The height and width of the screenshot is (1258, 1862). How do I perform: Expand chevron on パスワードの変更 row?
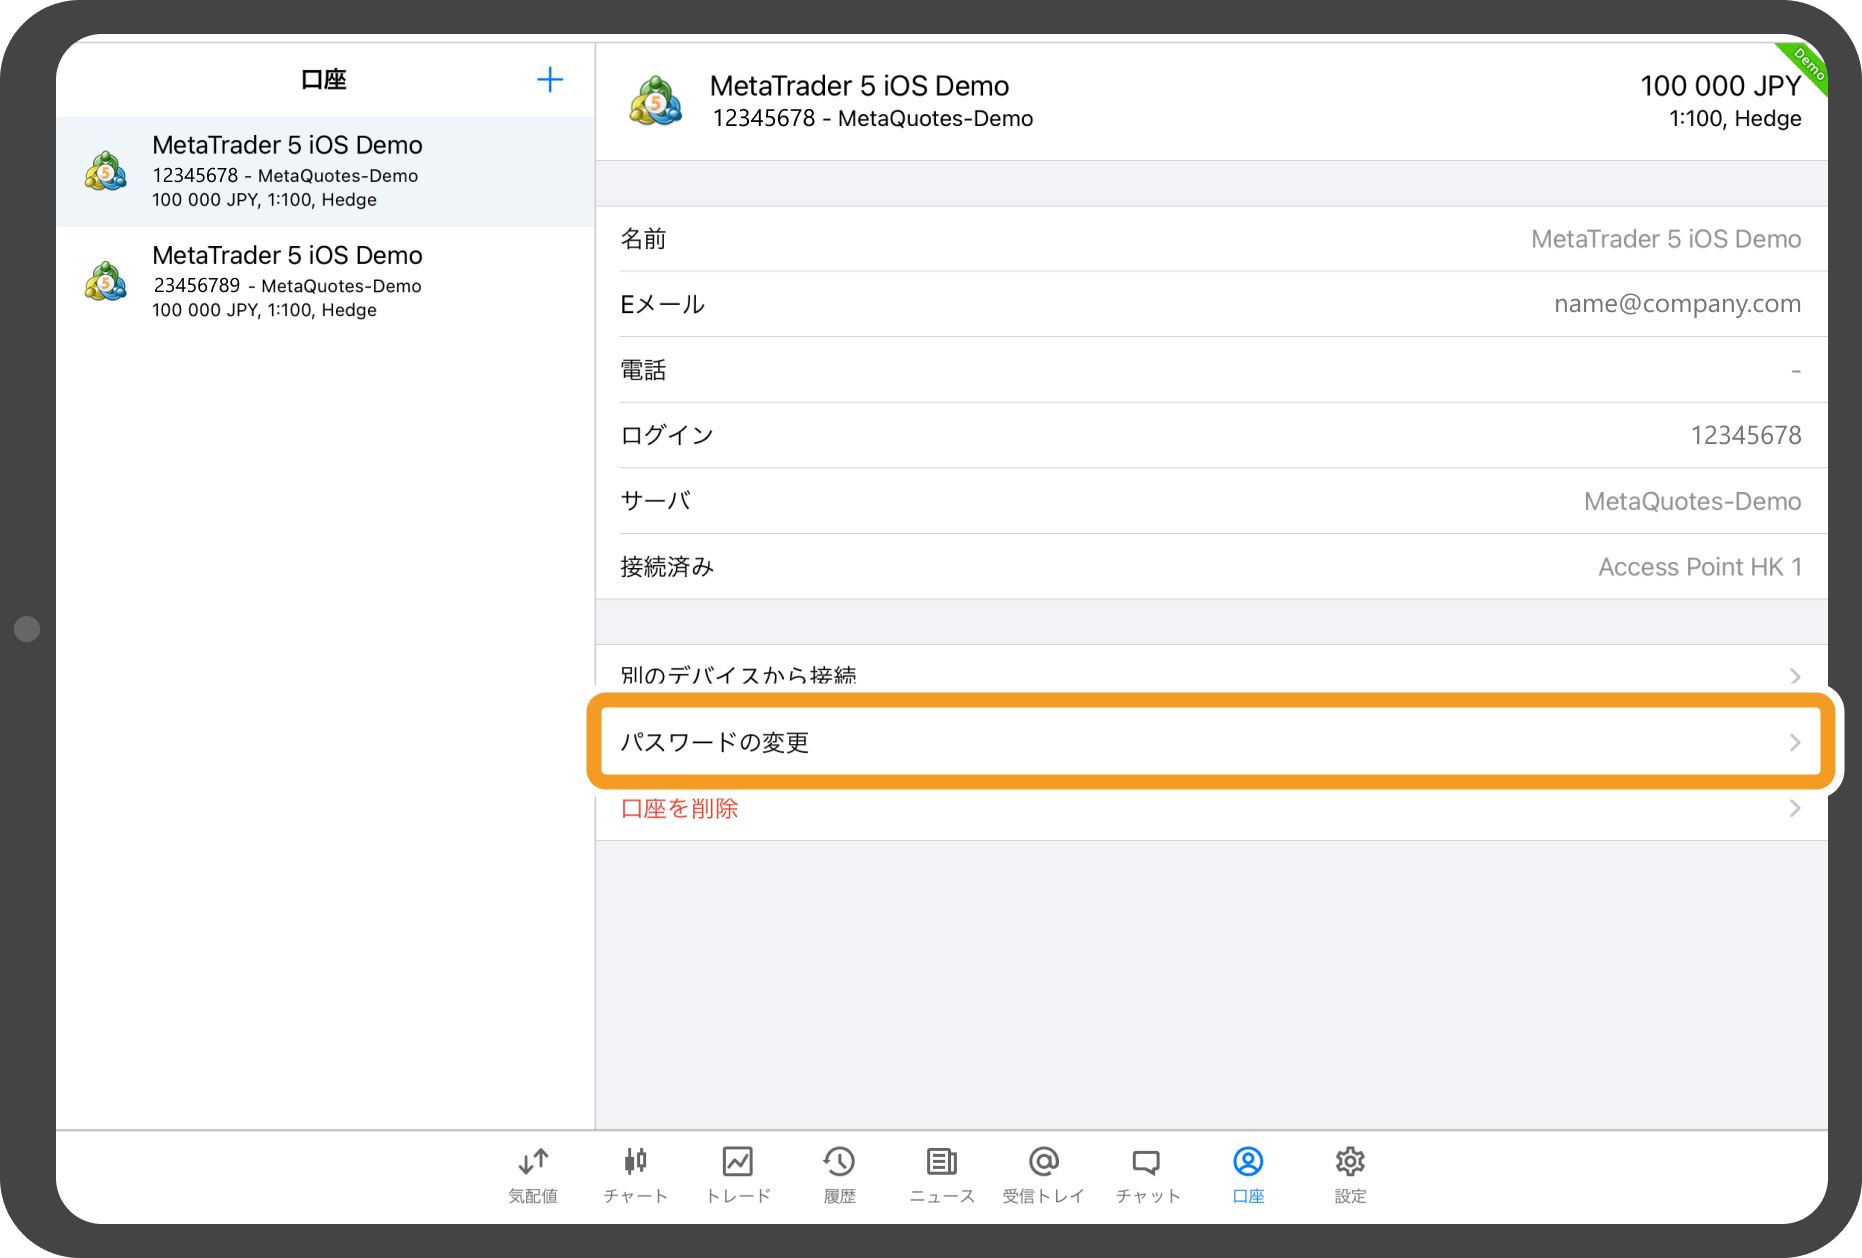(x=1795, y=742)
